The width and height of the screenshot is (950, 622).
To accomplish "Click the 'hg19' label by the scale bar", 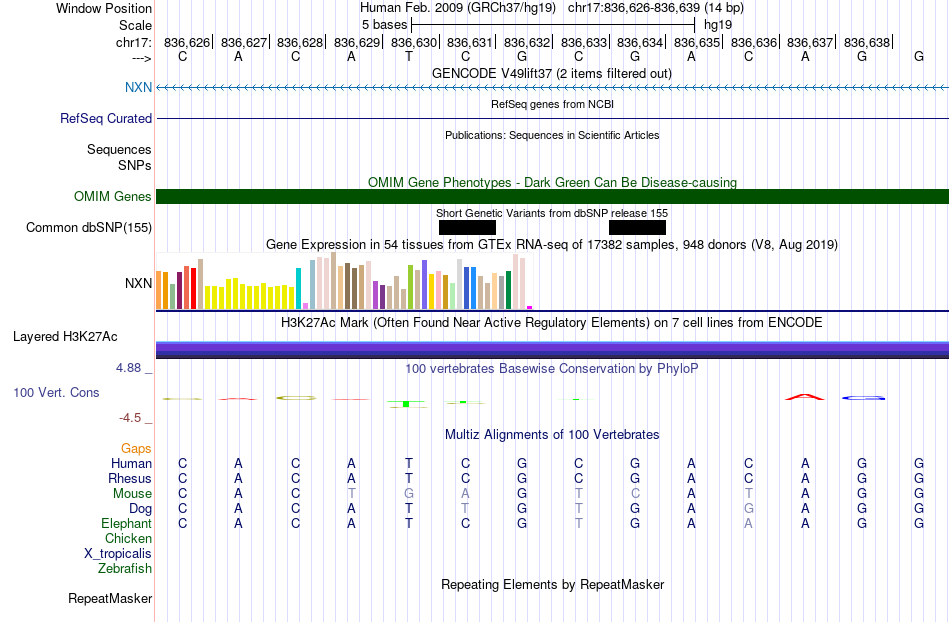I will [x=718, y=25].
